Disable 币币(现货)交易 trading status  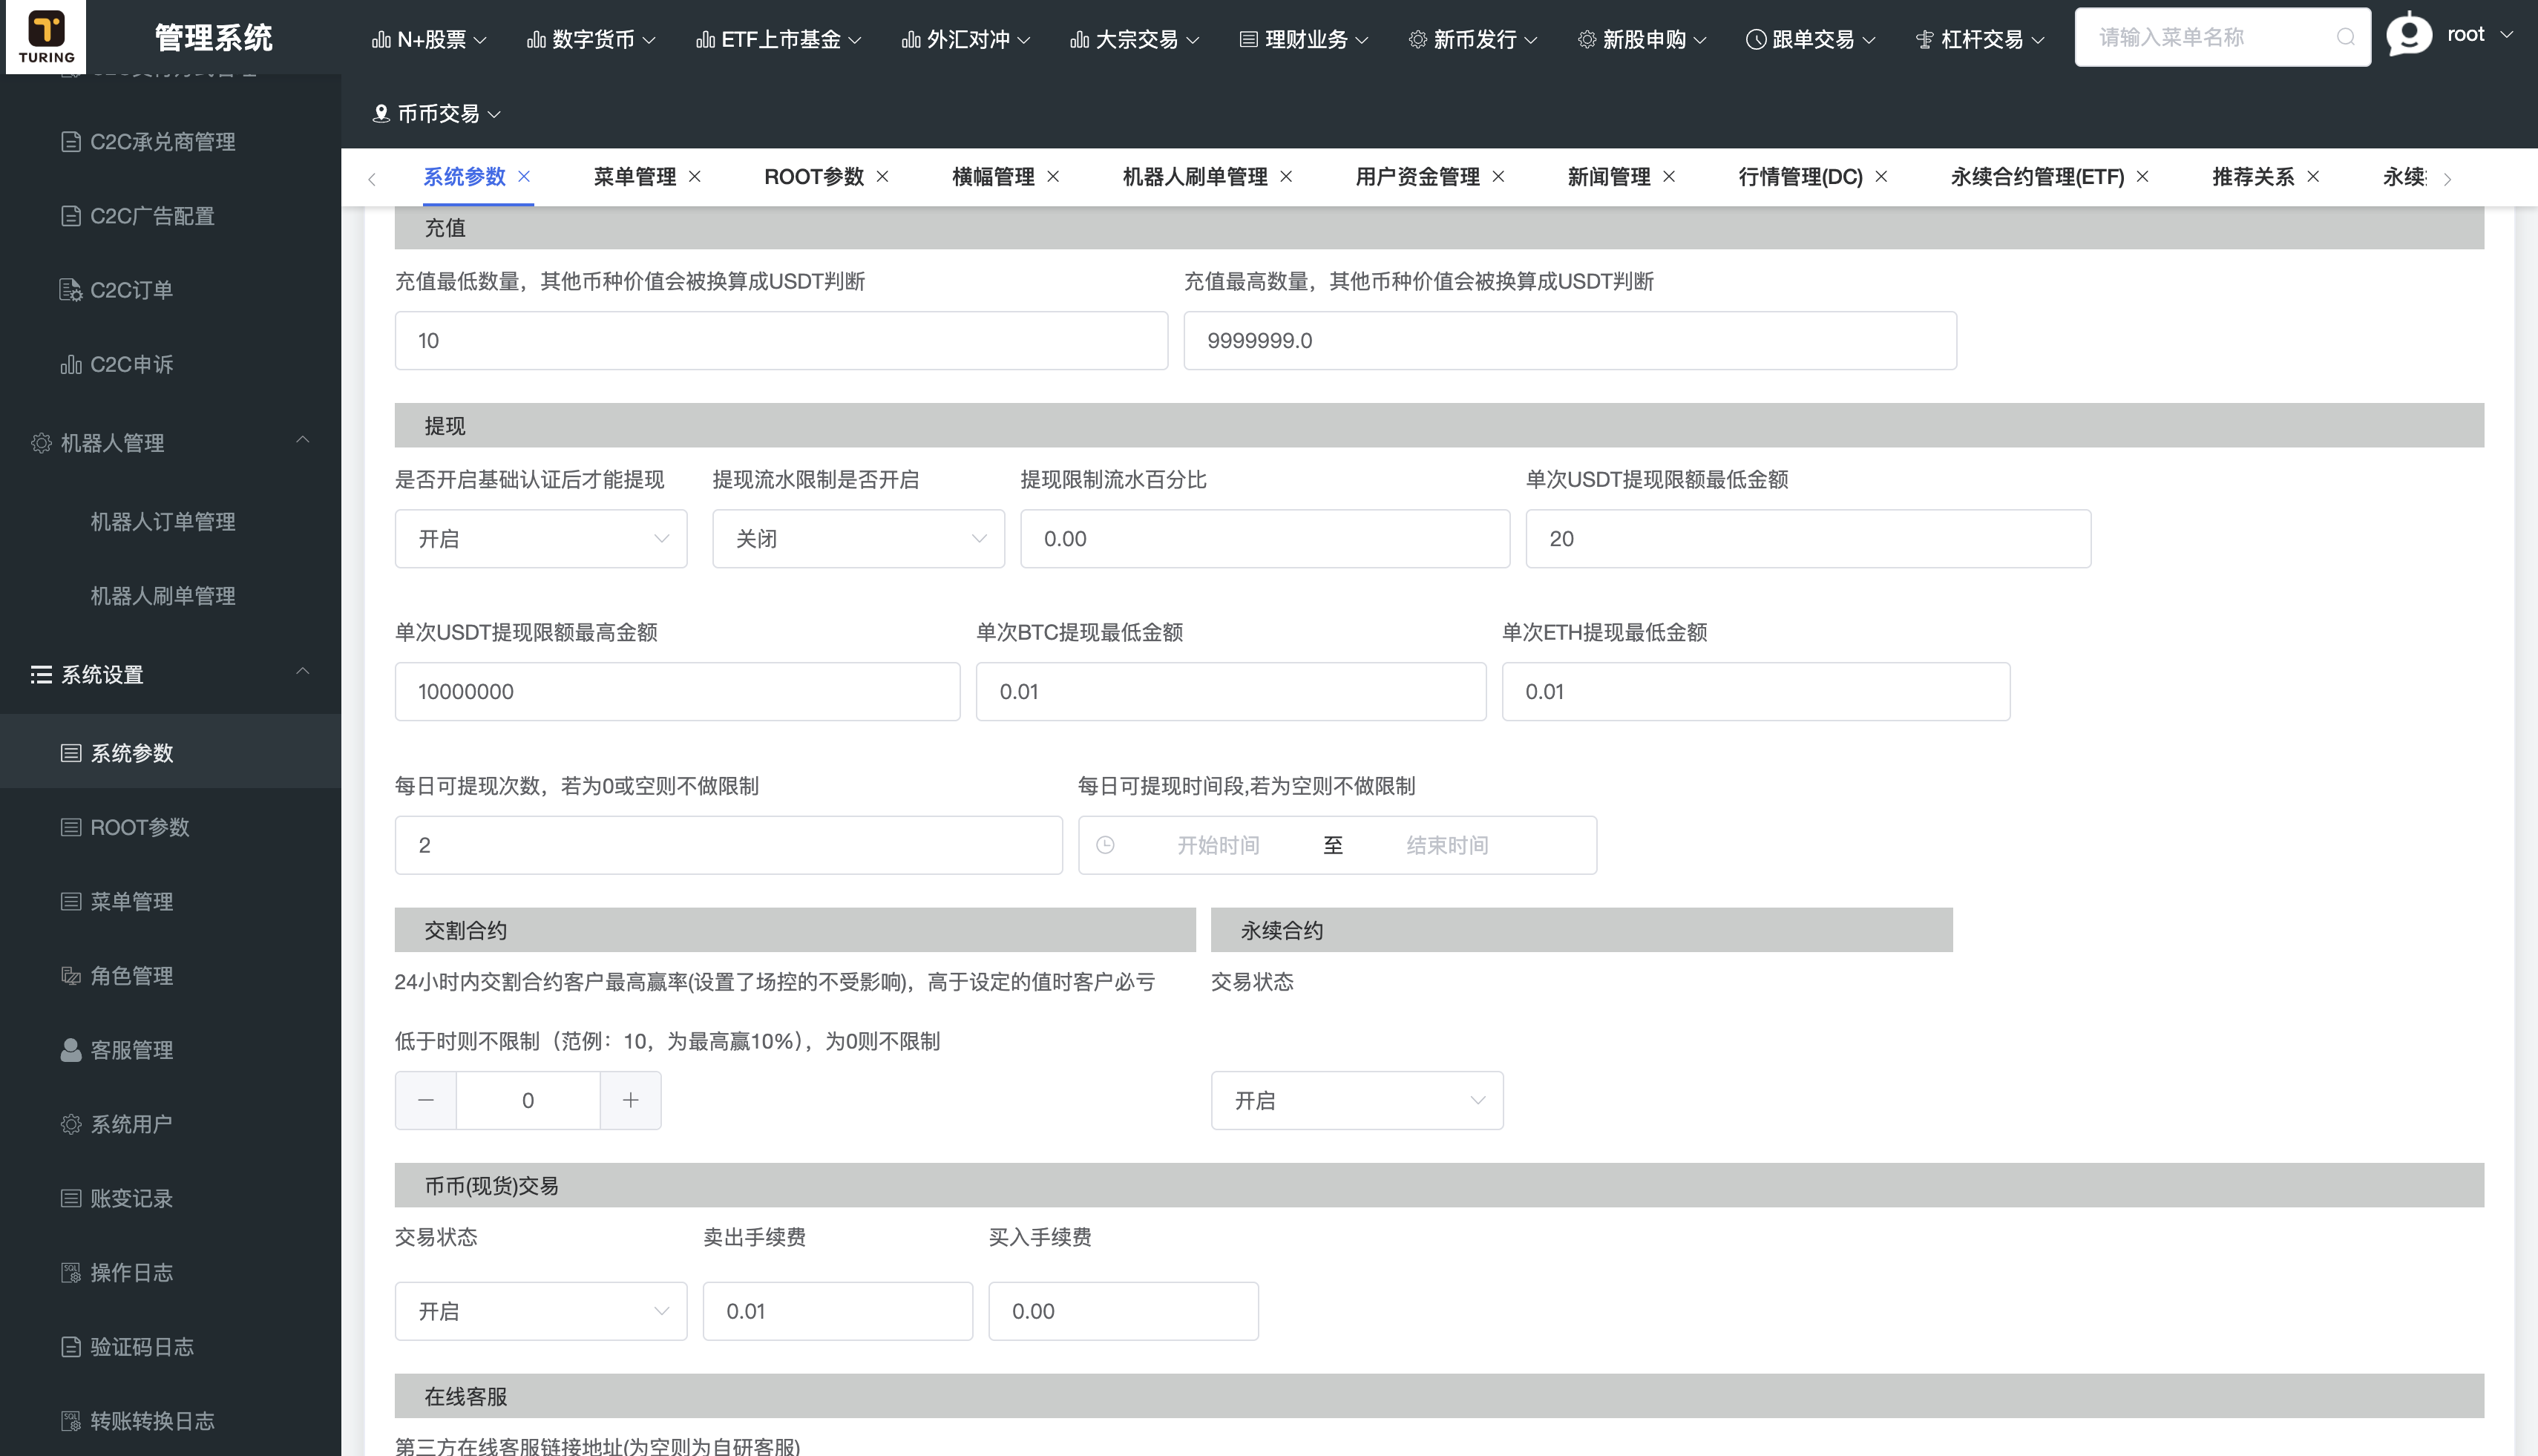(x=540, y=1311)
